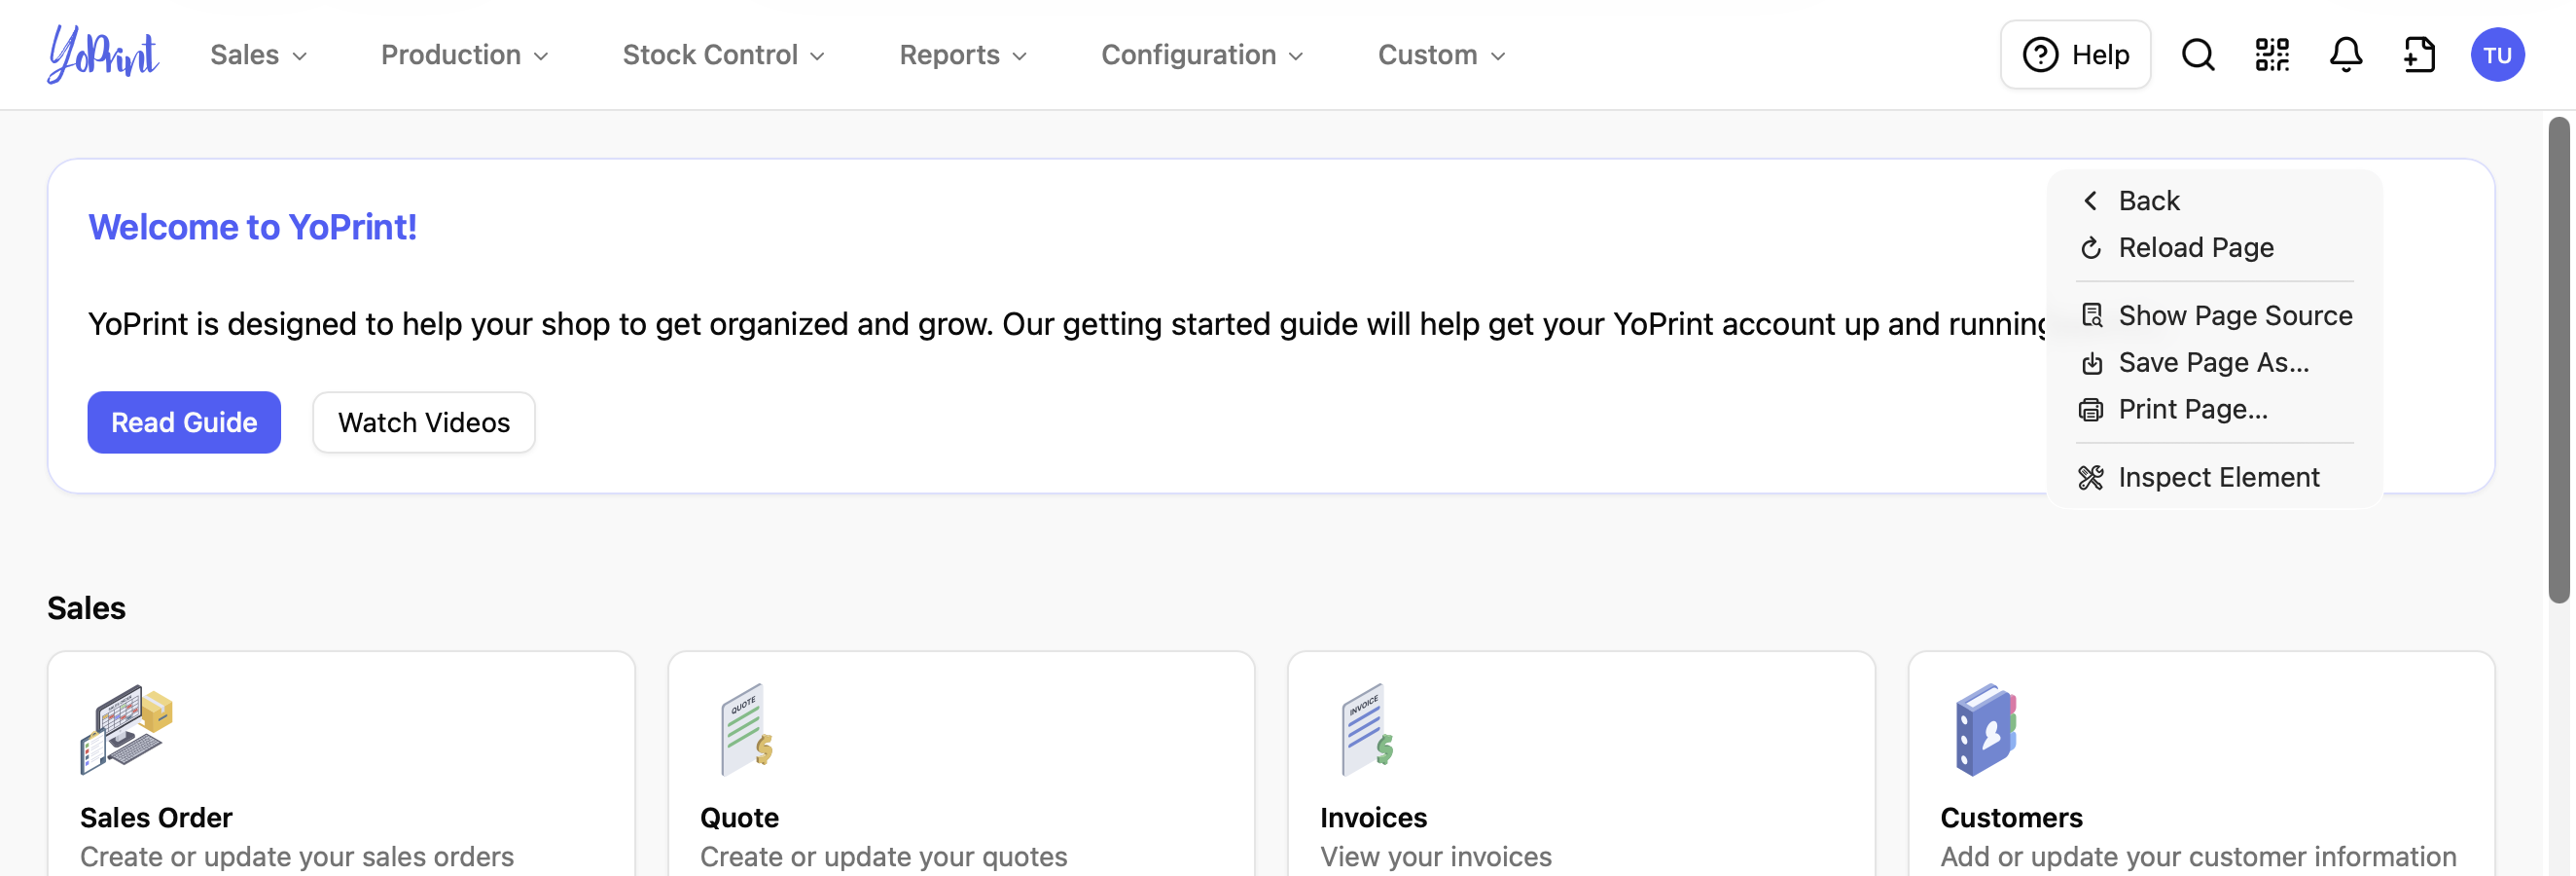Image resolution: width=2576 pixels, height=876 pixels.
Task: Click the Inspect Element tools icon
Action: point(2091,478)
